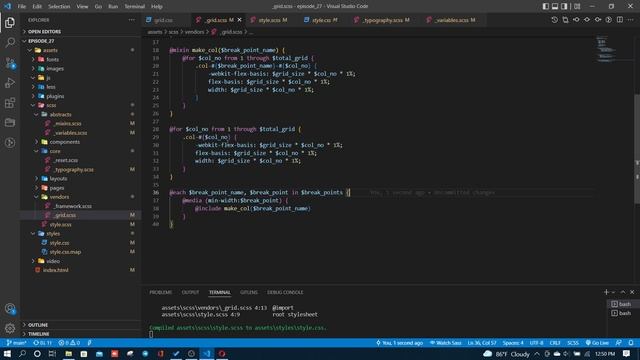Switch to the _typography.scss tab

382,20
